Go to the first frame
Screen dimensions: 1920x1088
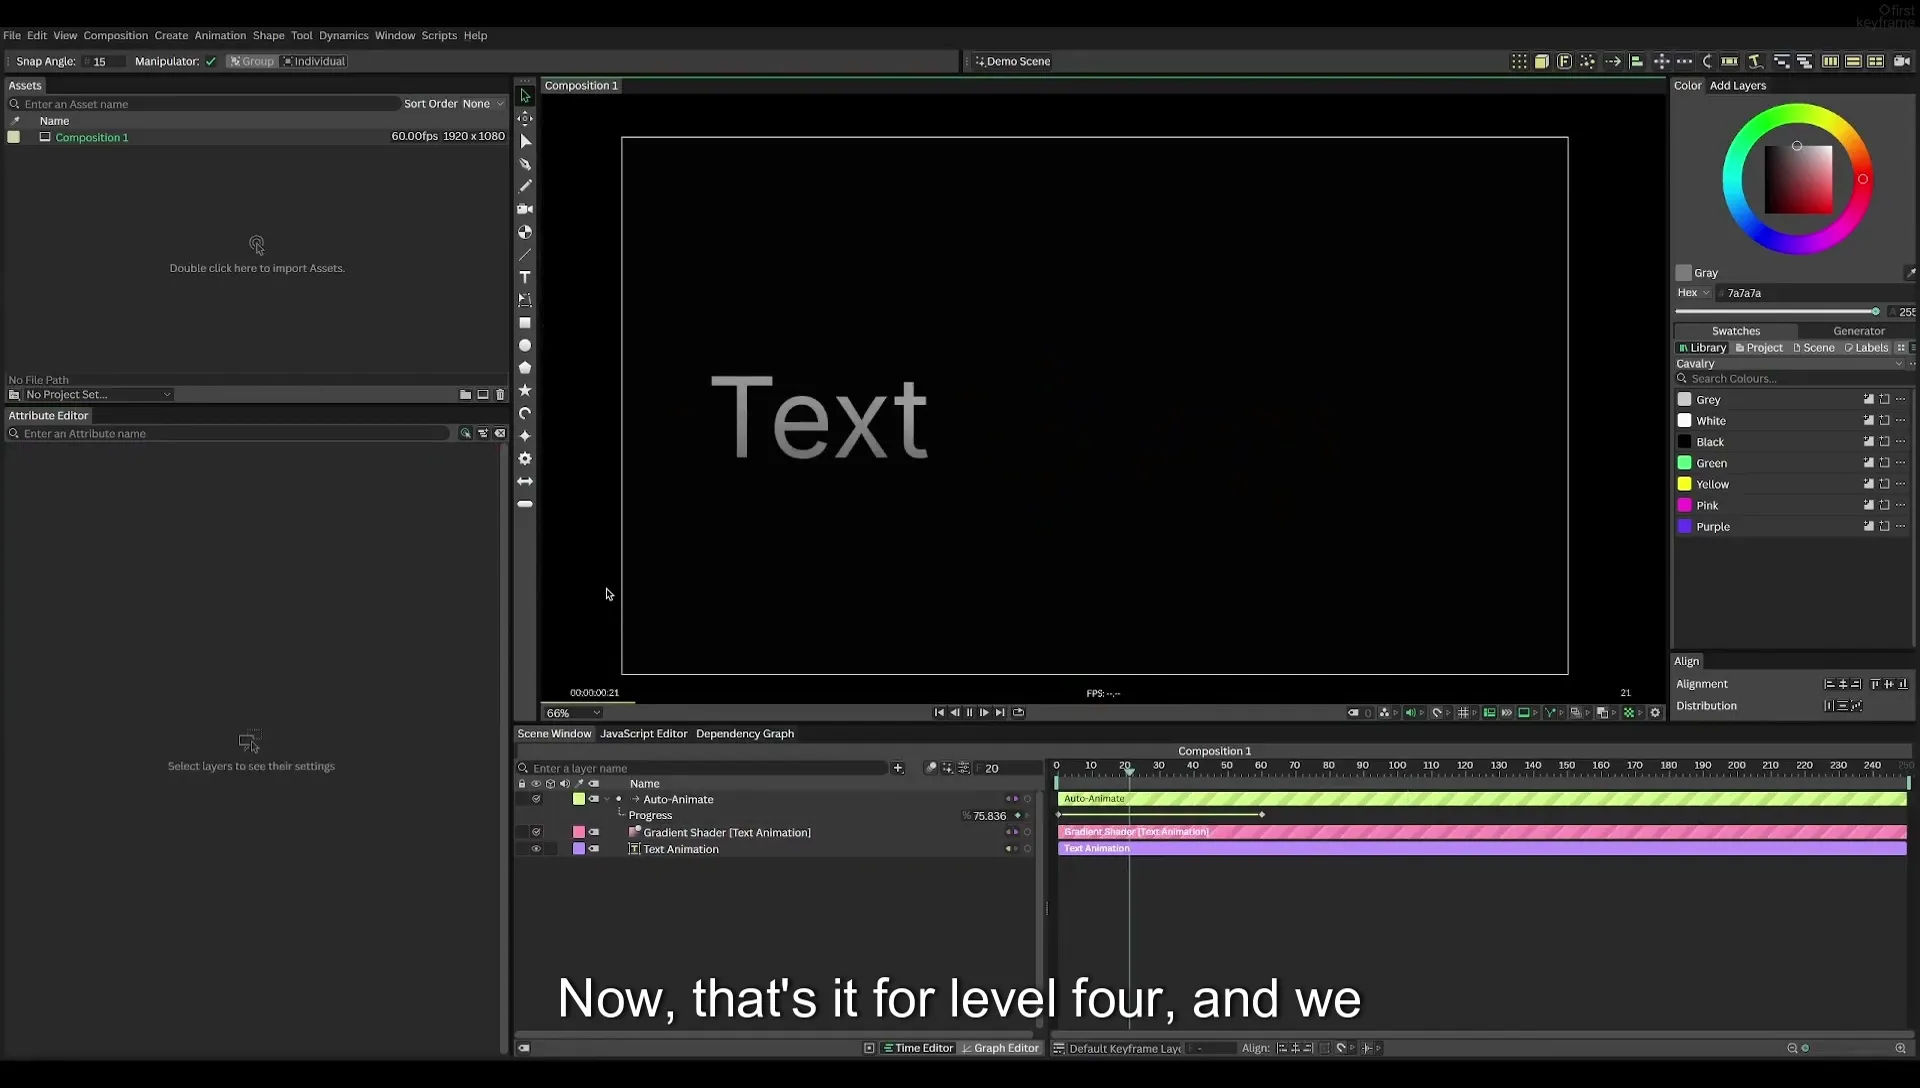click(939, 713)
